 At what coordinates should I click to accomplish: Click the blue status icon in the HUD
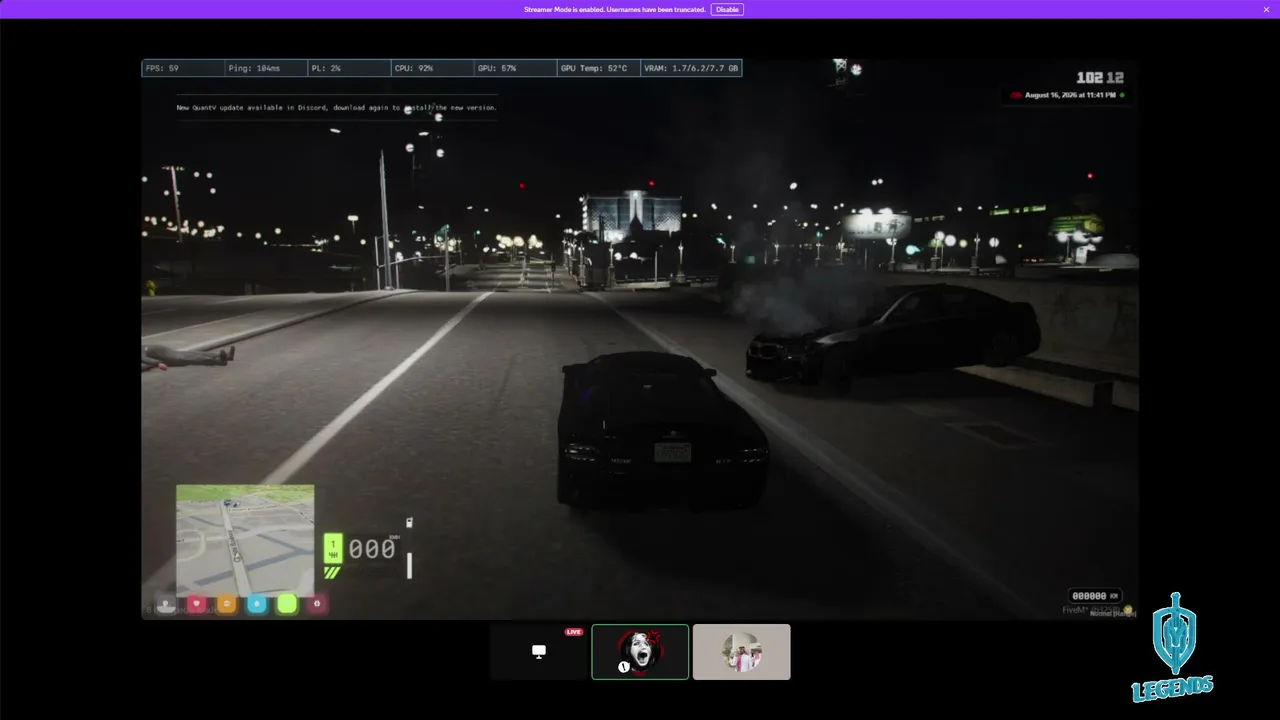(257, 604)
